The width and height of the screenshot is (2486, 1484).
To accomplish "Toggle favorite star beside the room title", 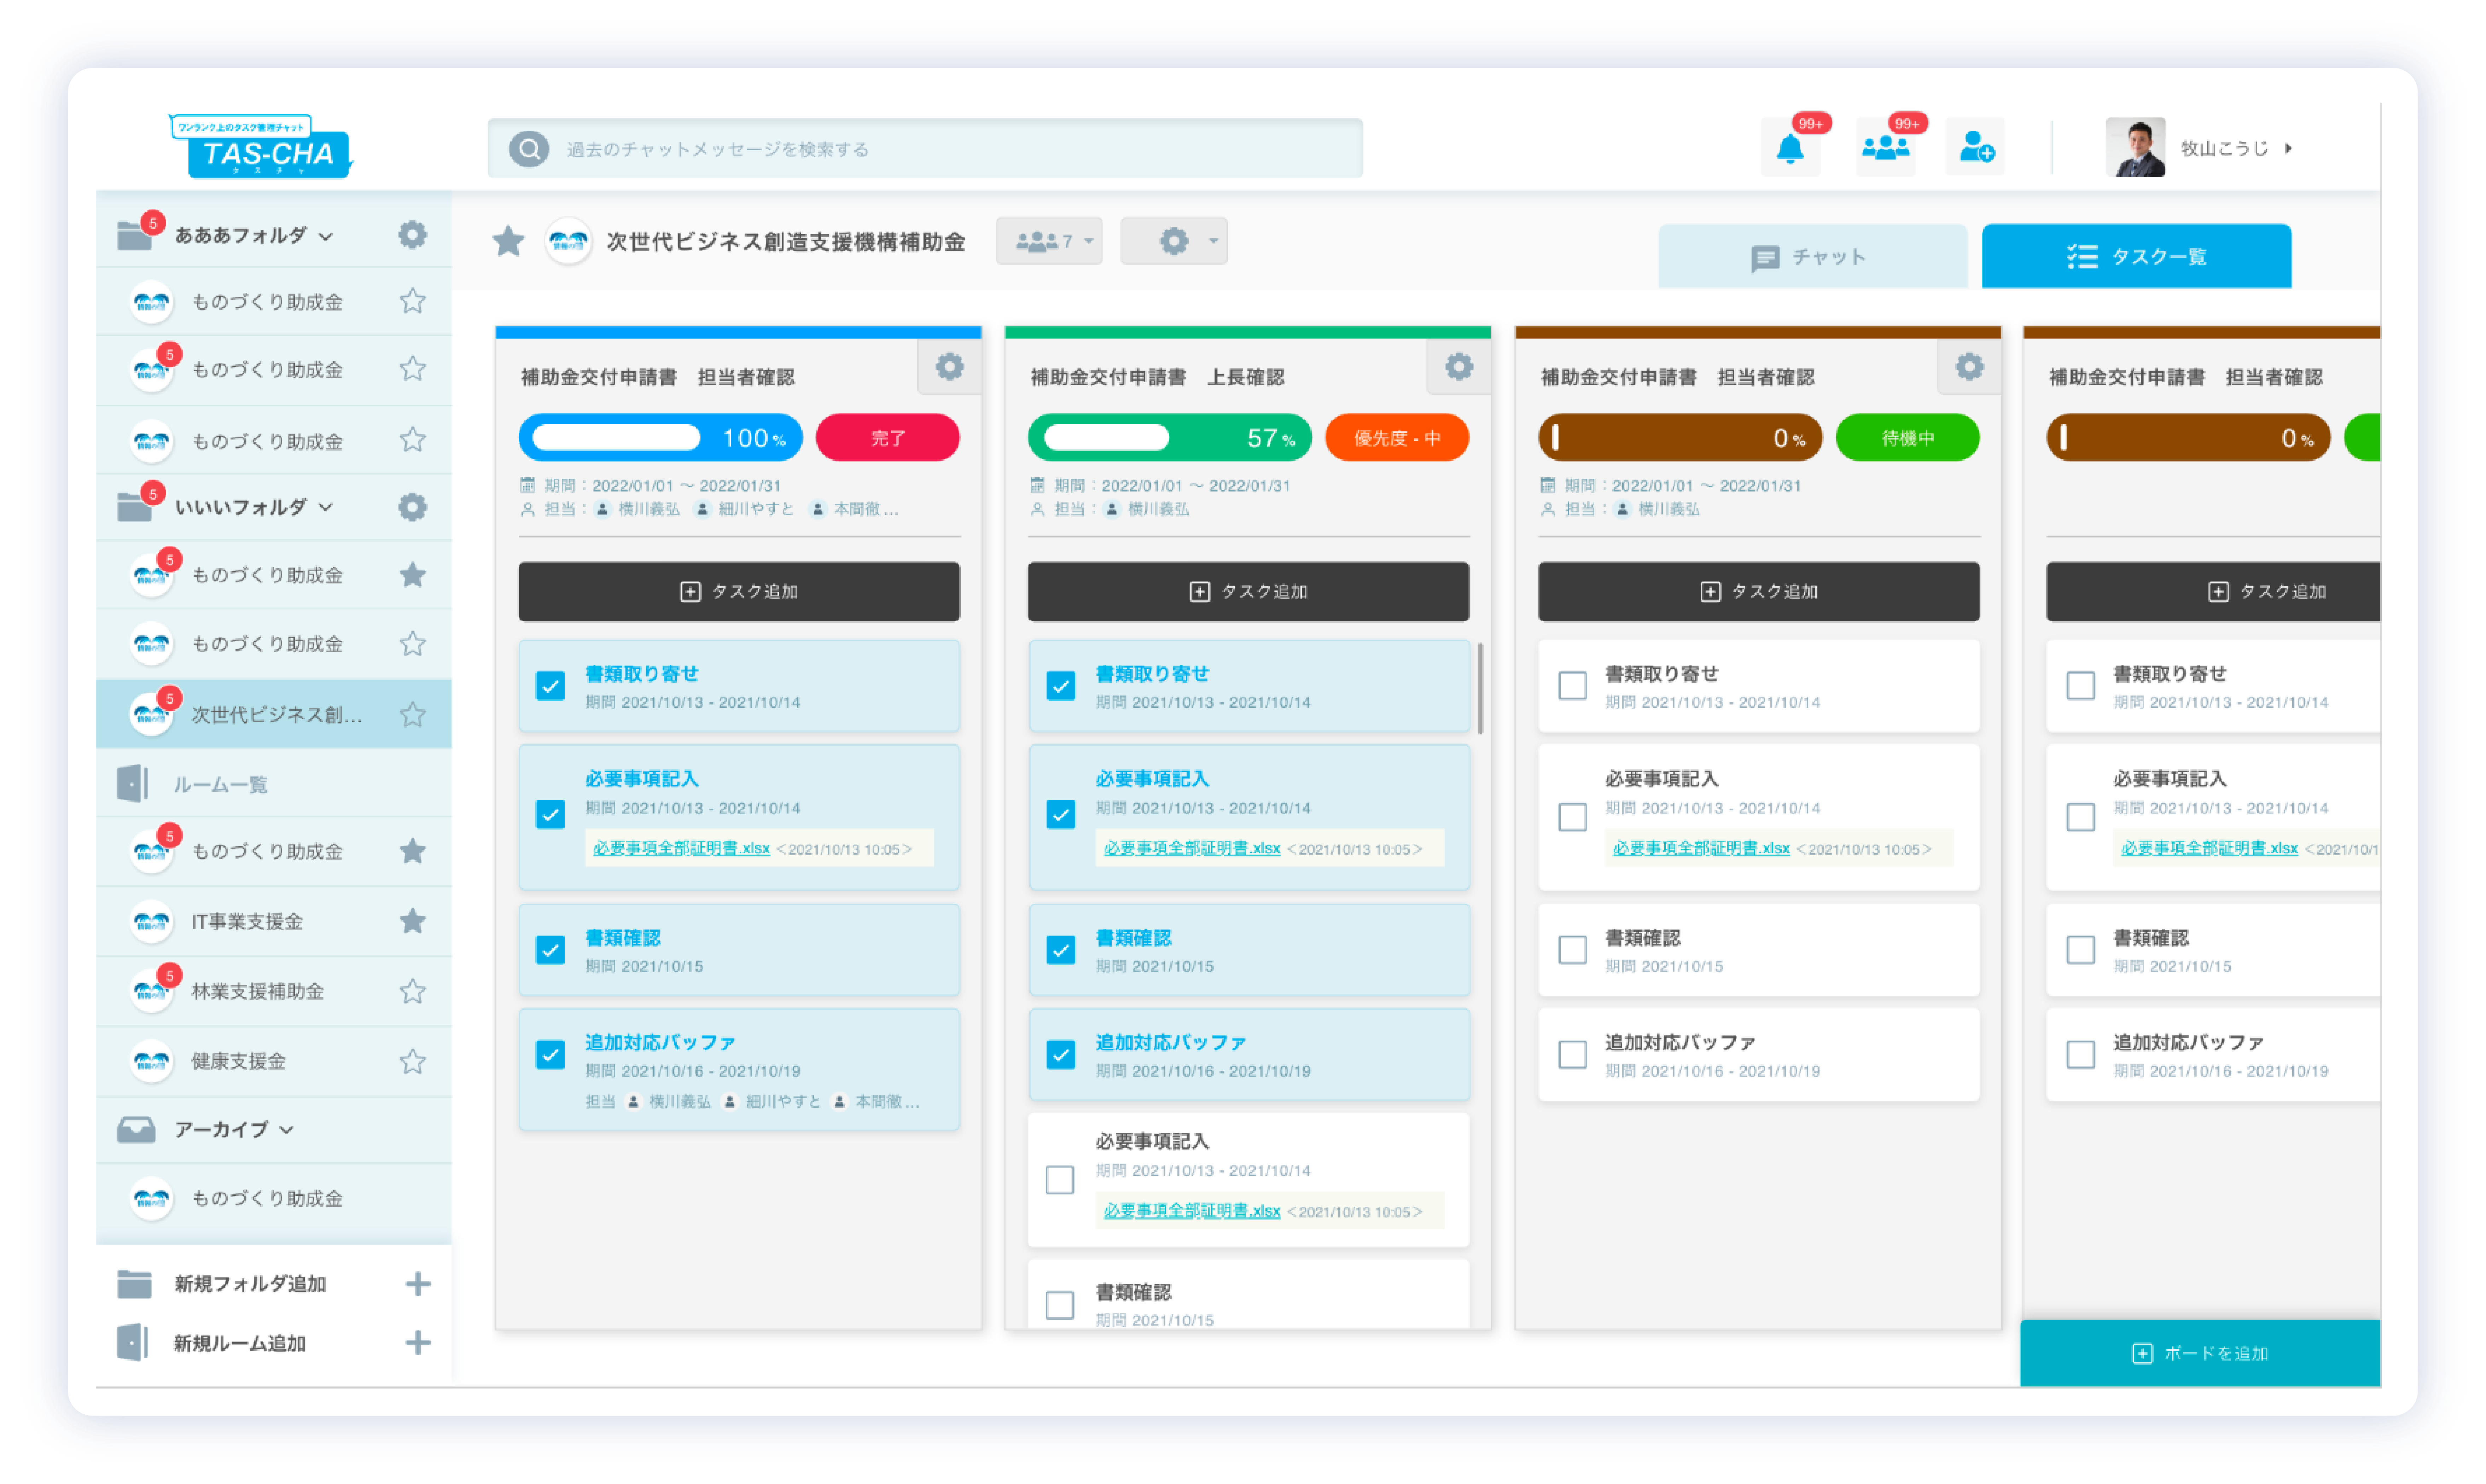I will coord(508,241).
